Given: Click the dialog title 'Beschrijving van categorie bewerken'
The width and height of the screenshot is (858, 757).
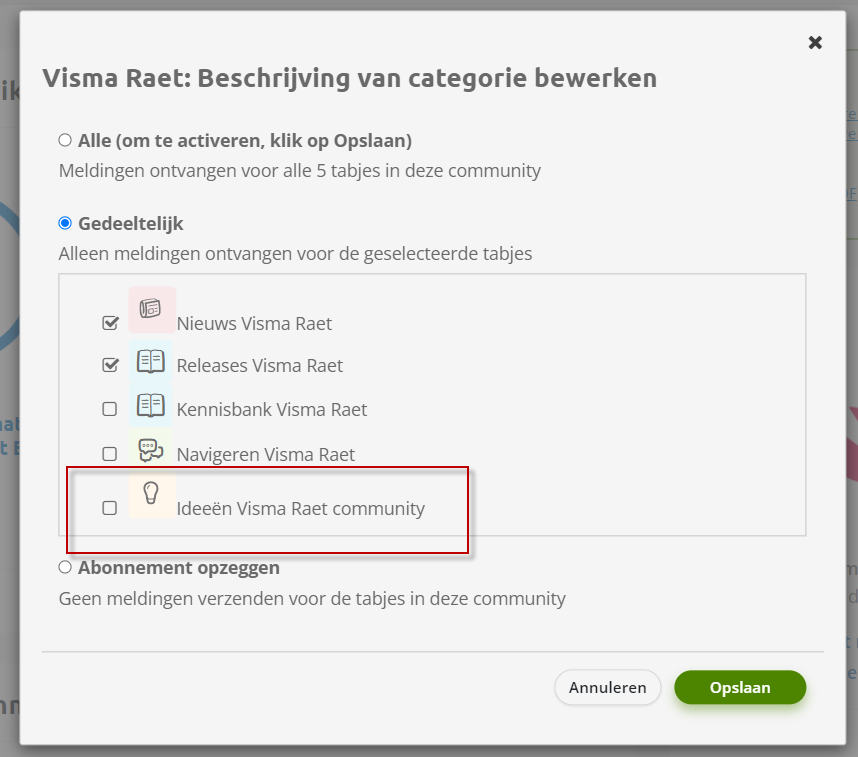Looking at the screenshot, I should 350,78.
